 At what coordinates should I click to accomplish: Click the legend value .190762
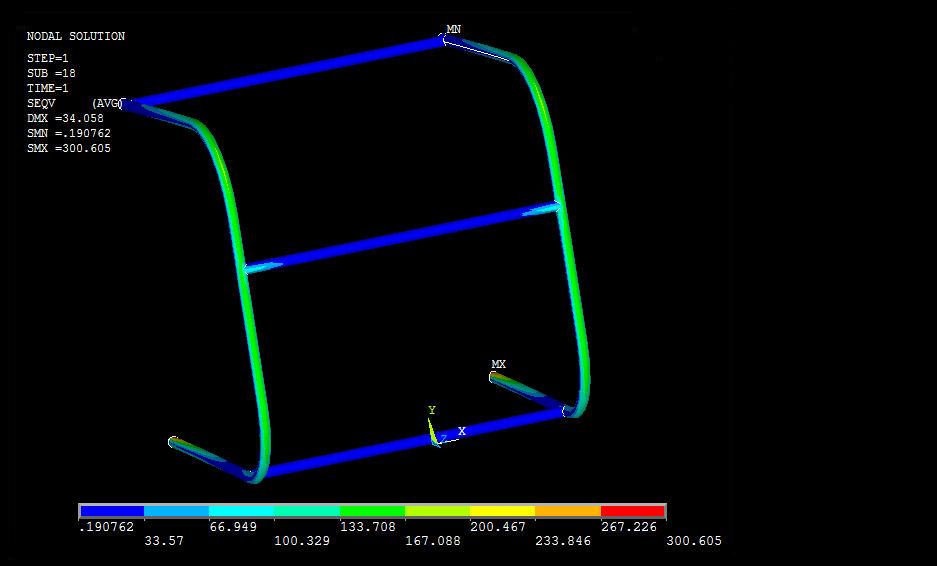(106, 527)
